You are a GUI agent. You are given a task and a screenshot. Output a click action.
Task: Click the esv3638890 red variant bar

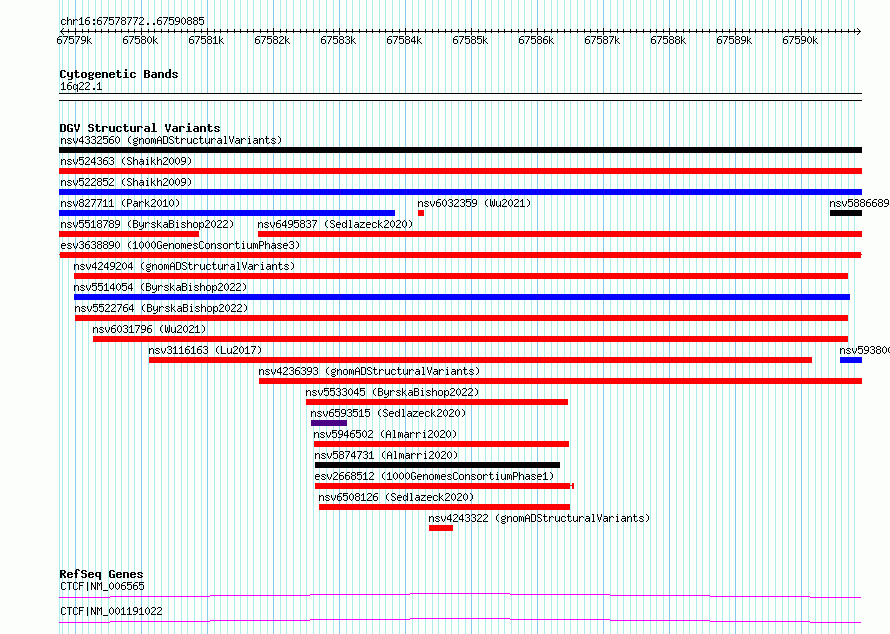[x=460, y=255]
